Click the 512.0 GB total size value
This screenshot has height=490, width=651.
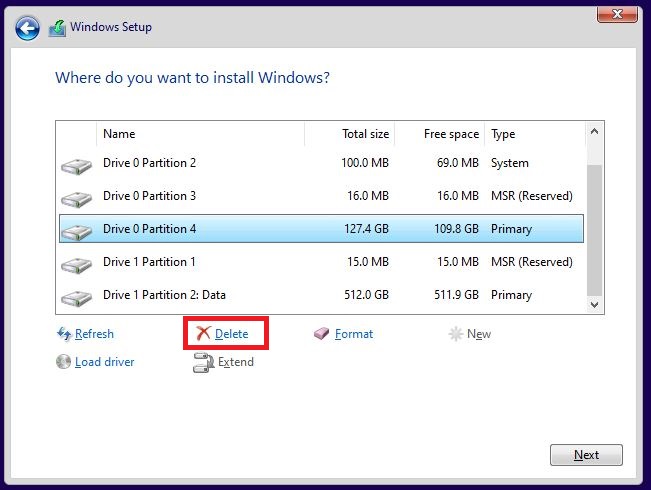pyautogui.click(x=366, y=295)
